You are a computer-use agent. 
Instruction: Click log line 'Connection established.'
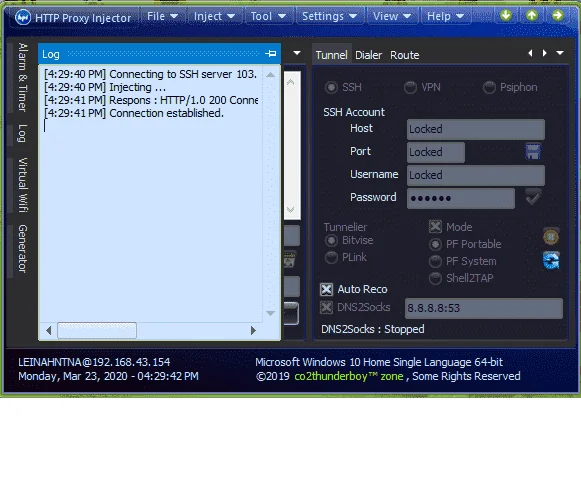click(134, 113)
